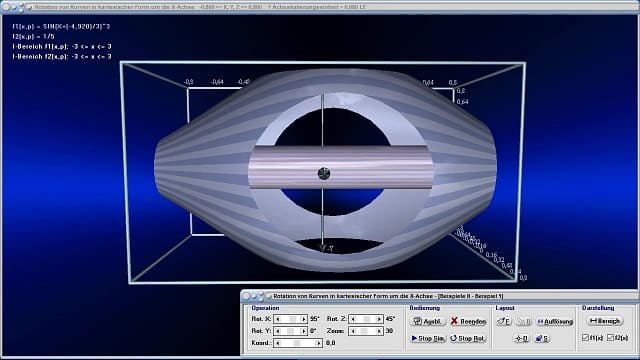
Task: Decrease Koord. with left arrow
Action: pyautogui.click(x=278, y=343)
